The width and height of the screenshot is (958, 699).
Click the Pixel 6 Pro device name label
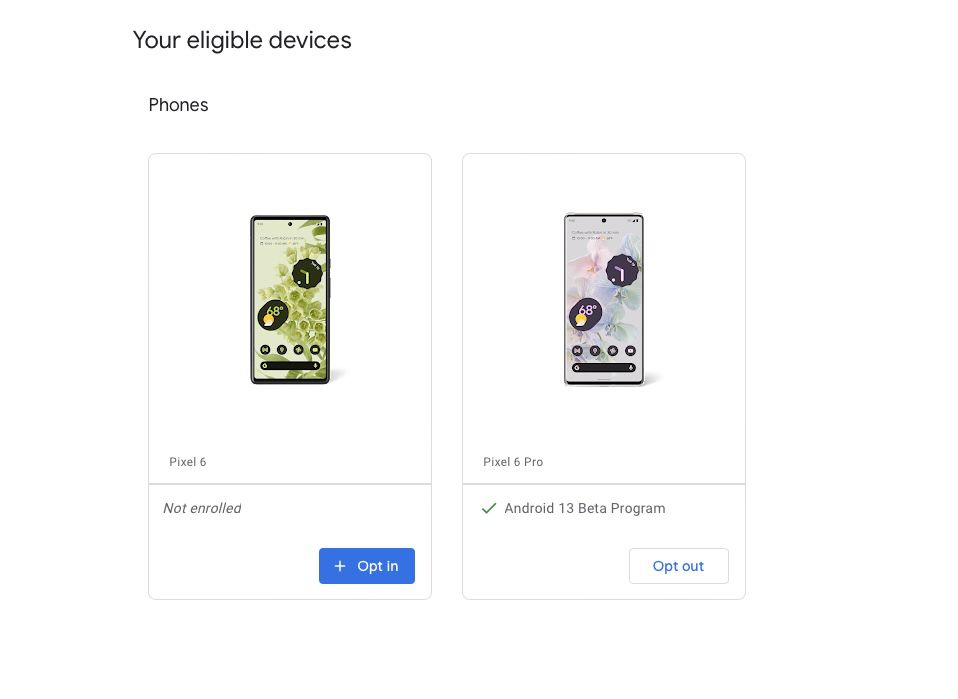(x=513, y=462)
